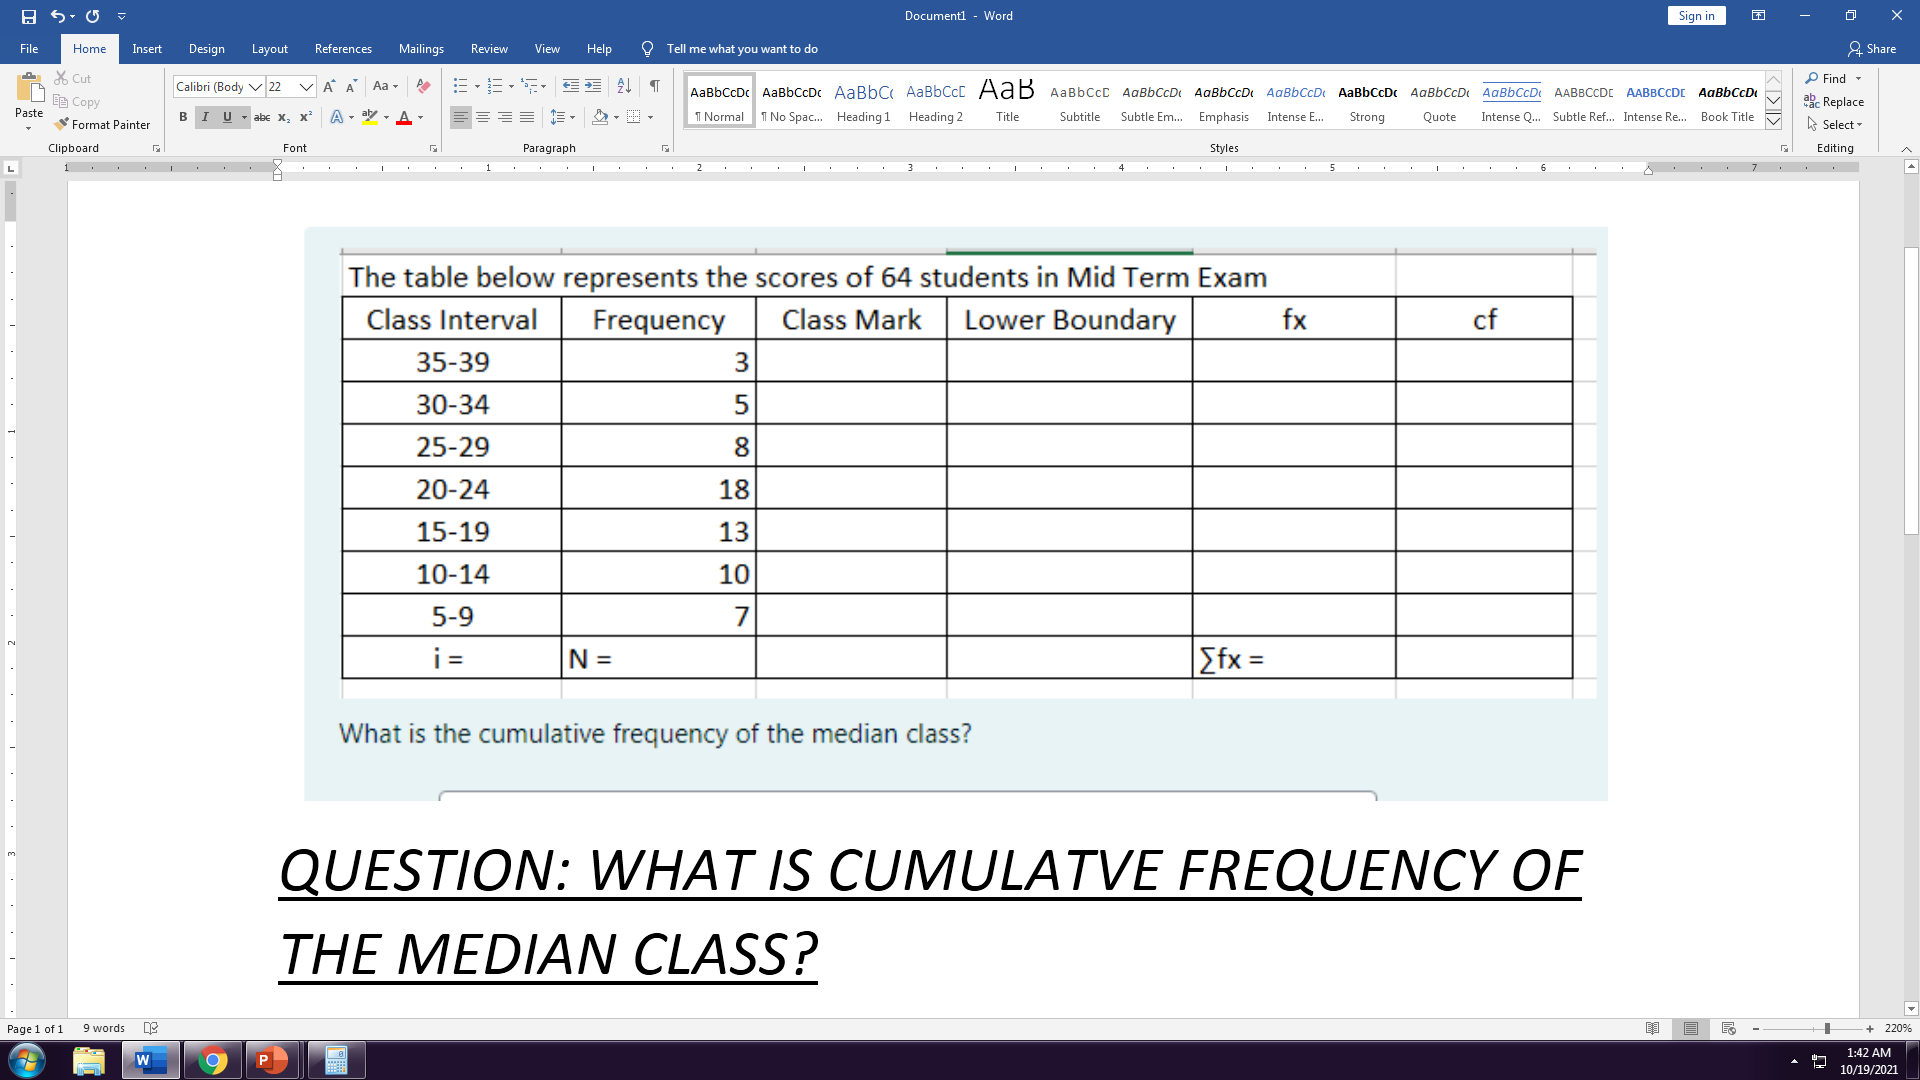Open the font name dropdown

click(x=255, y=87)
